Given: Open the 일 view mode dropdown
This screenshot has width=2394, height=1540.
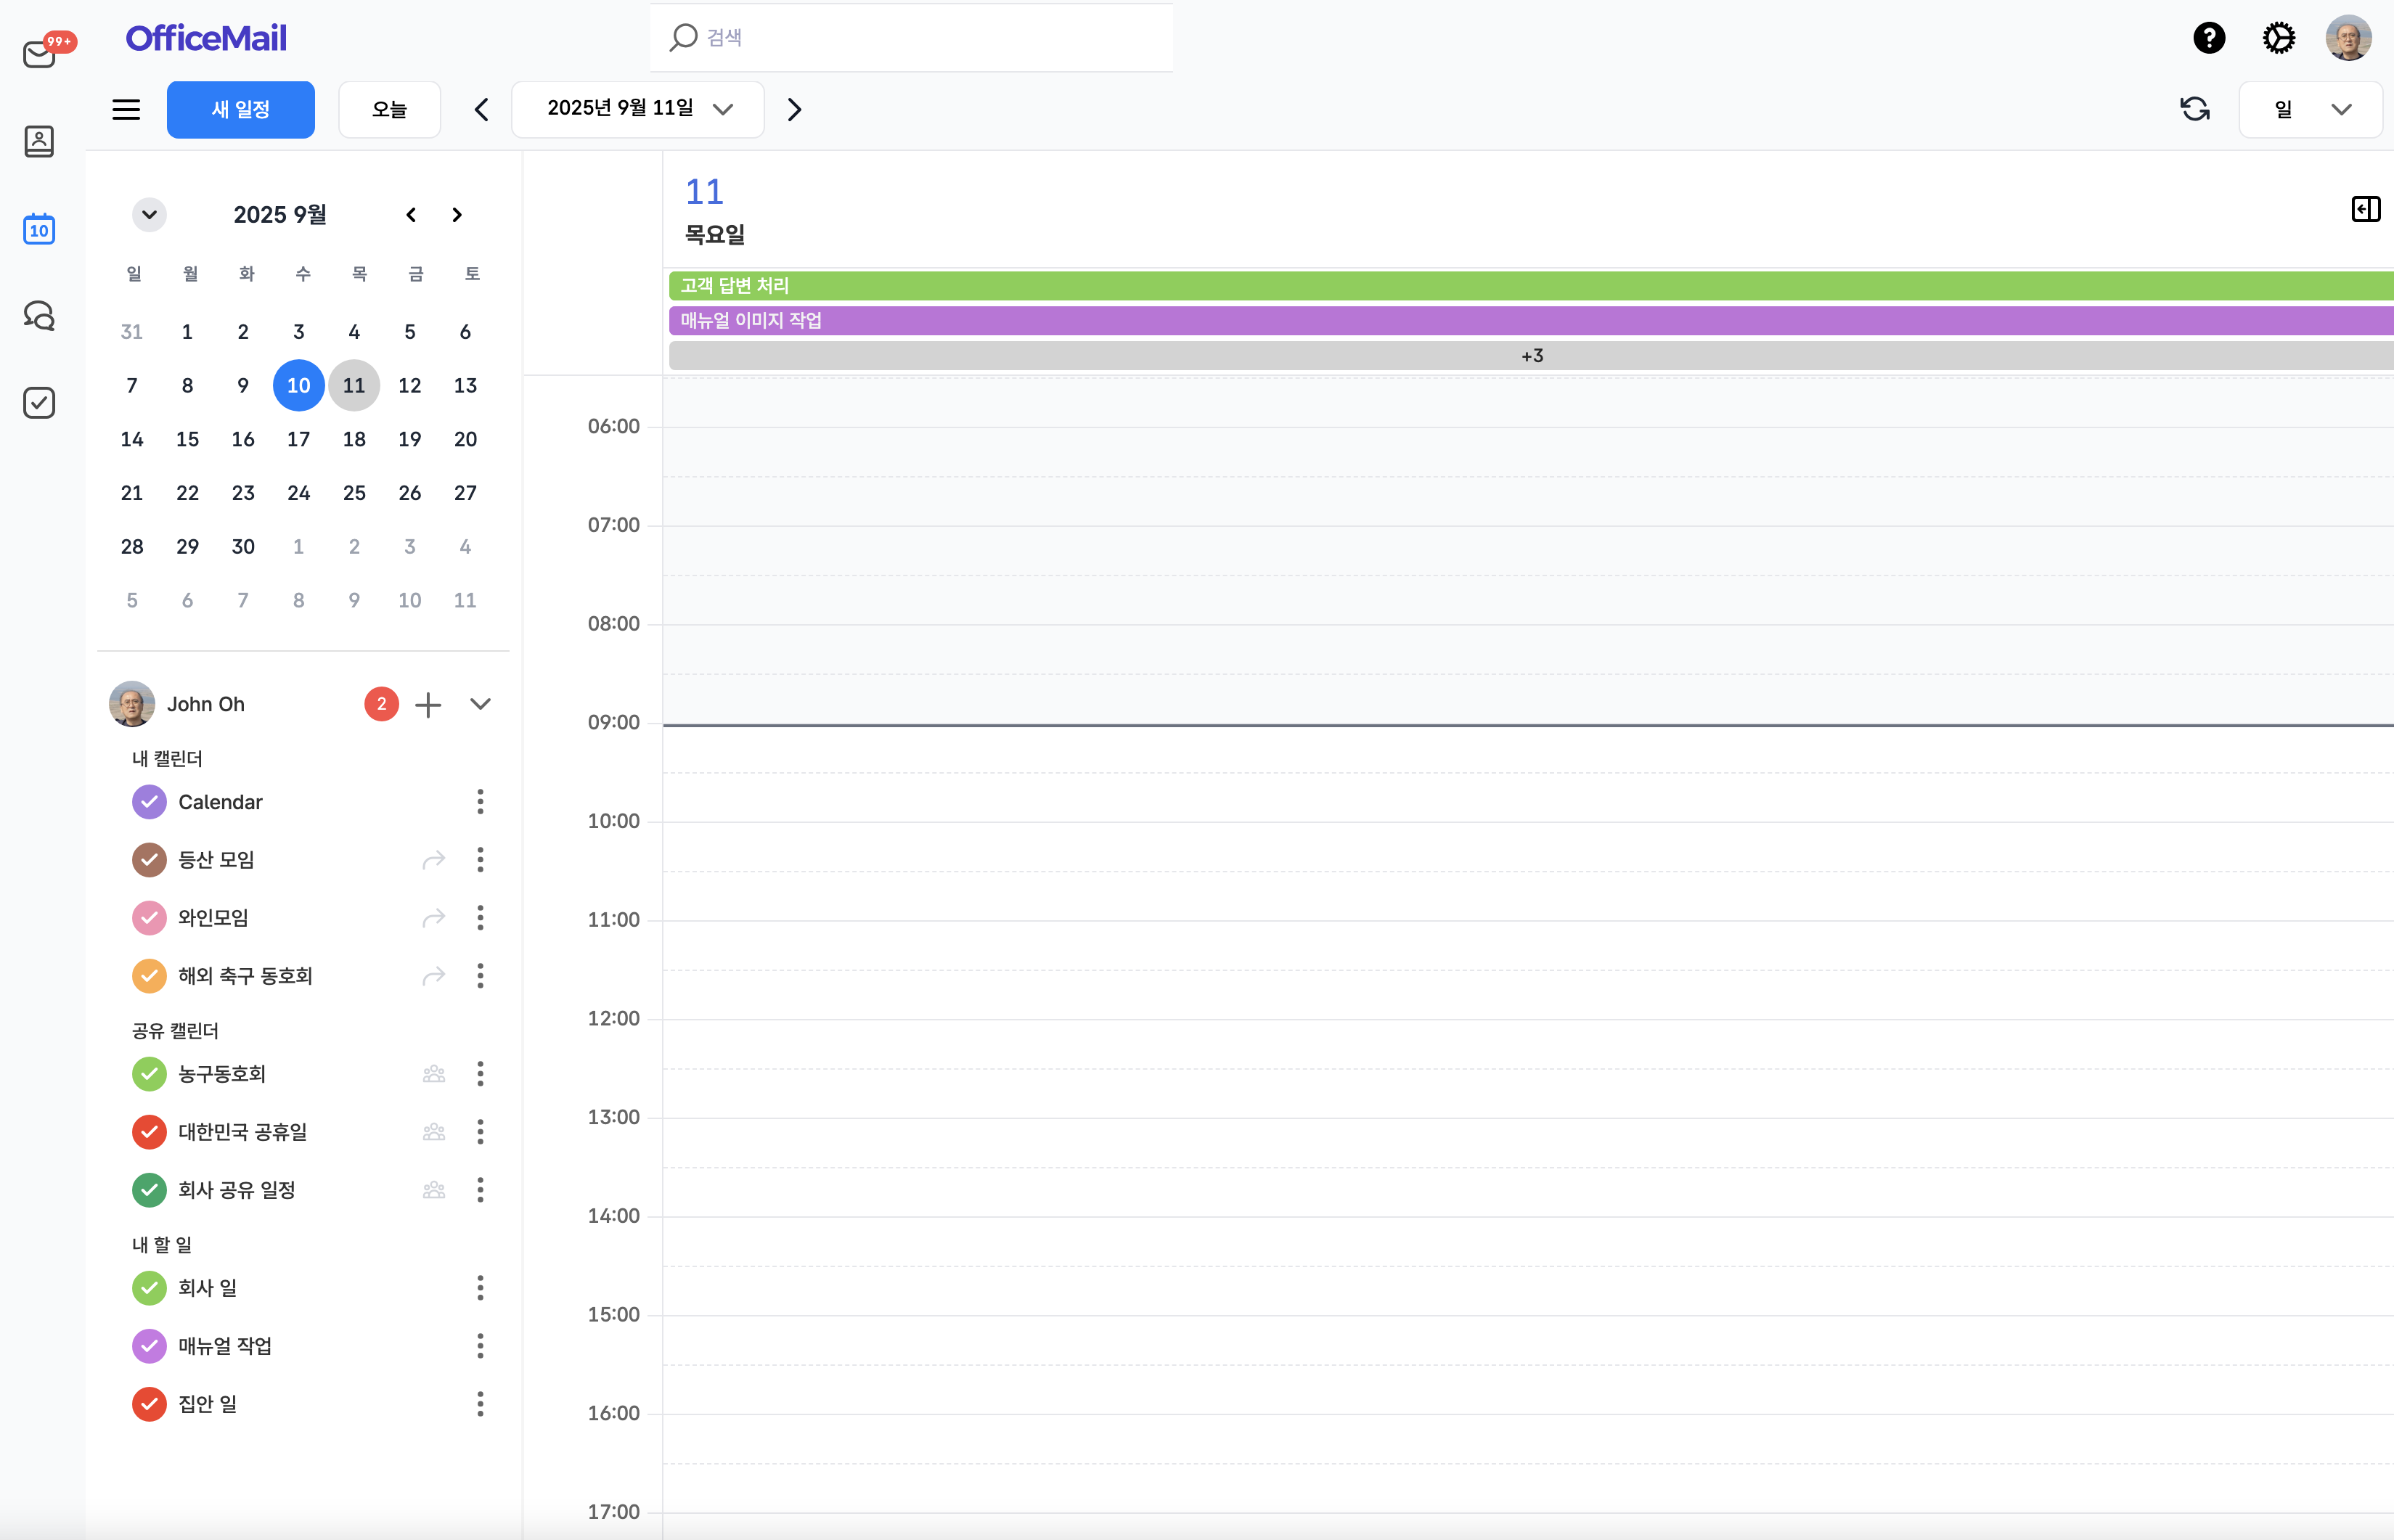Looking at the screenshot, I should pyautogui.click(x=2310, y=109).
